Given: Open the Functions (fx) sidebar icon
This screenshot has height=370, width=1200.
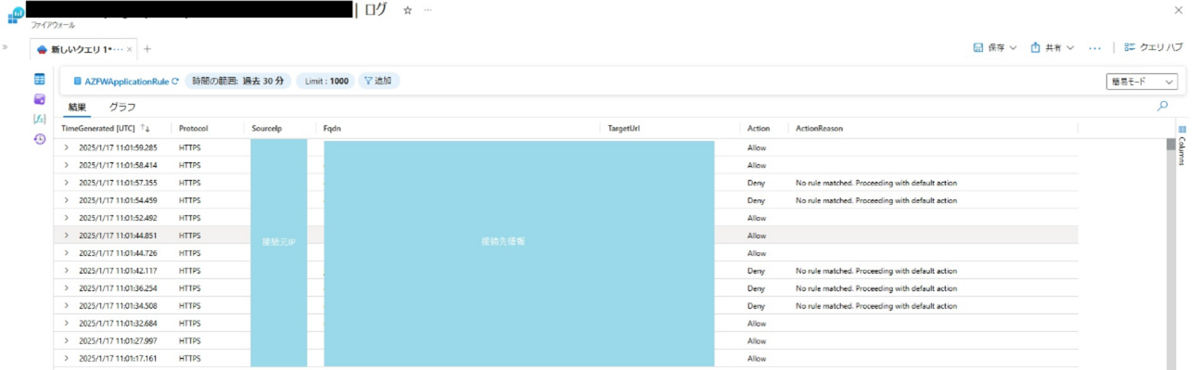Looking at the screenshot, I should (x=40, y=119).
